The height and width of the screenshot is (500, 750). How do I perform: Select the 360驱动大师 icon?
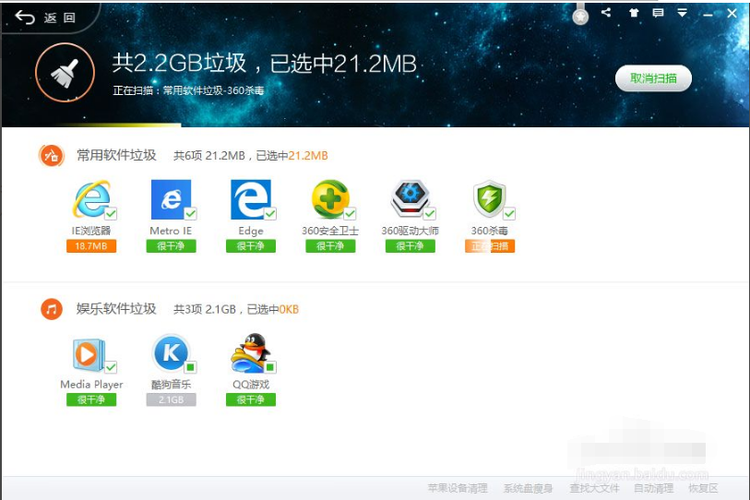pyautogui.click(x=410, y=199)
